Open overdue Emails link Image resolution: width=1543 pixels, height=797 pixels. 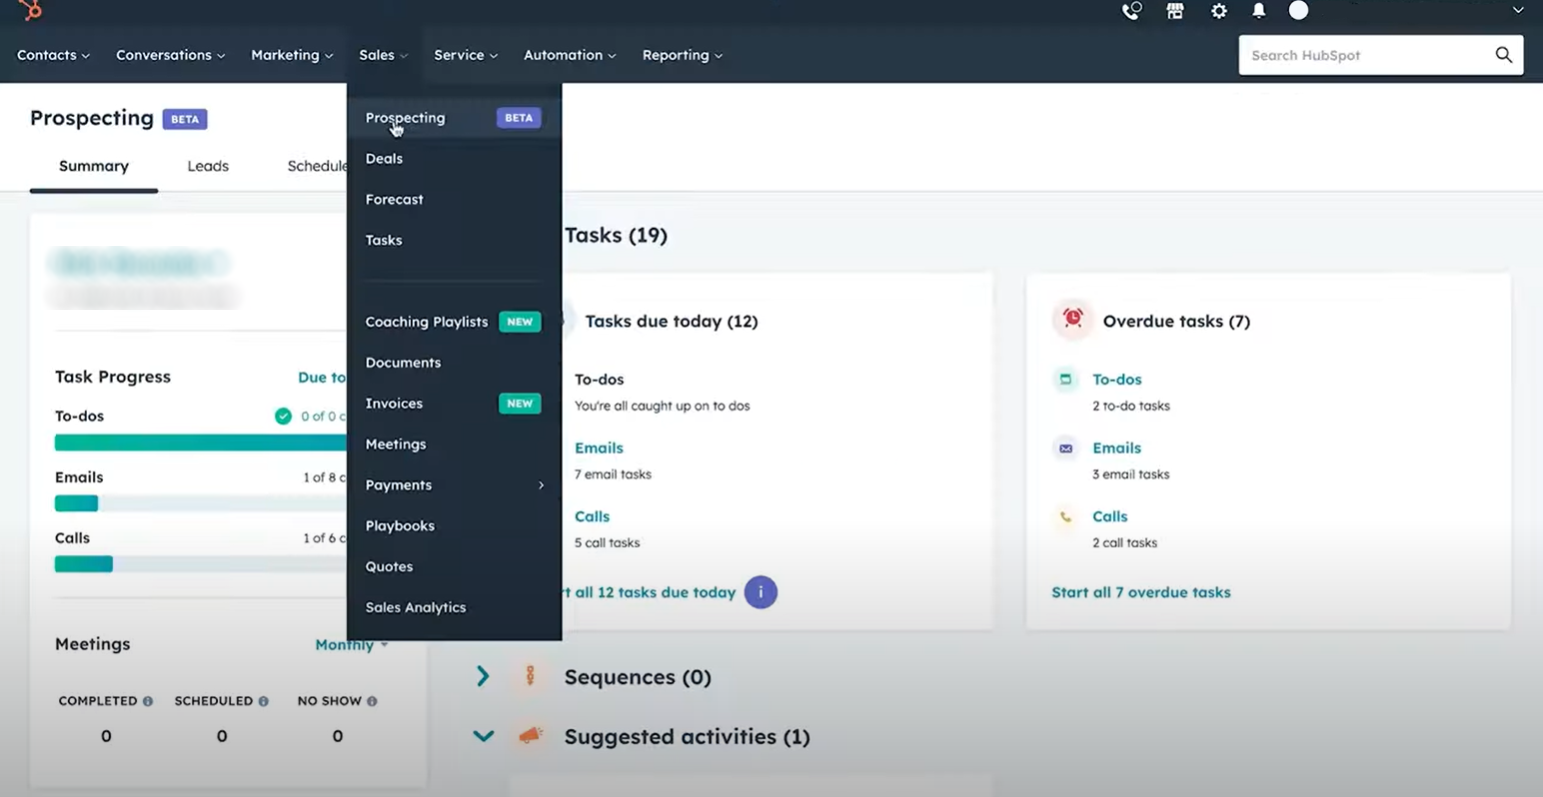[1117, 448]
